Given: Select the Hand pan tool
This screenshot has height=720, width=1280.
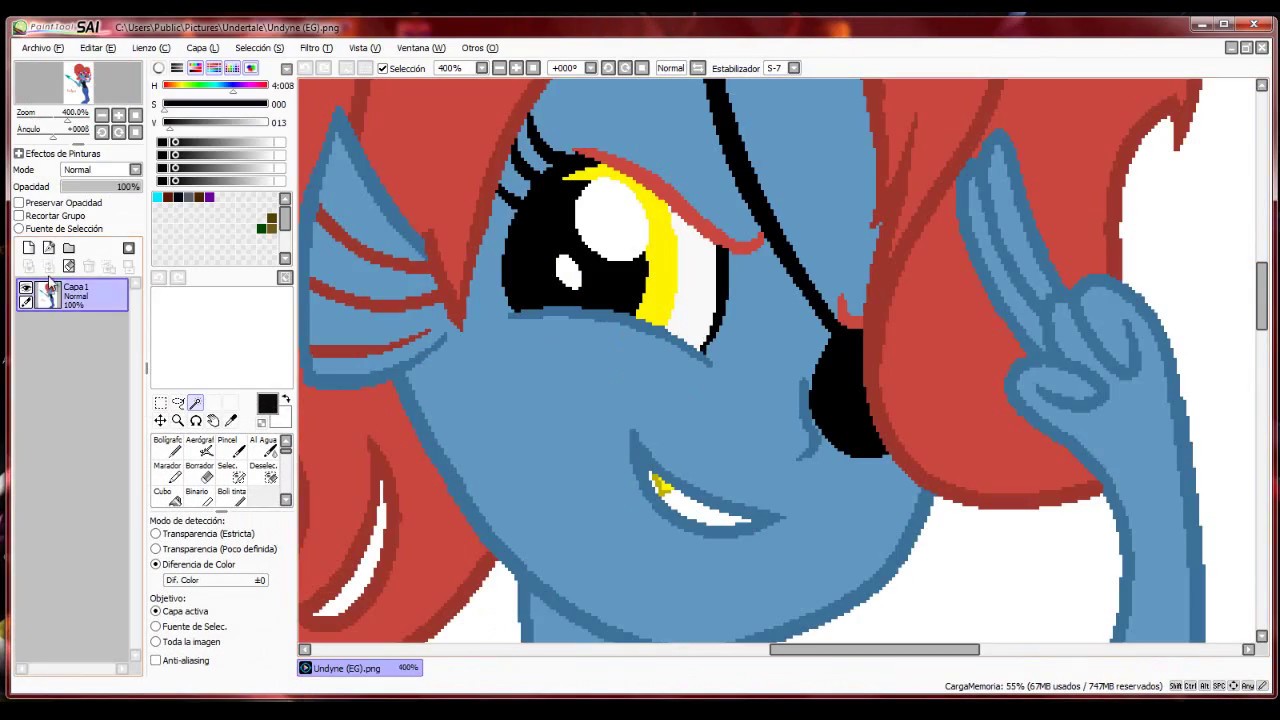Looking at the screenshot, I should point(213,421).
